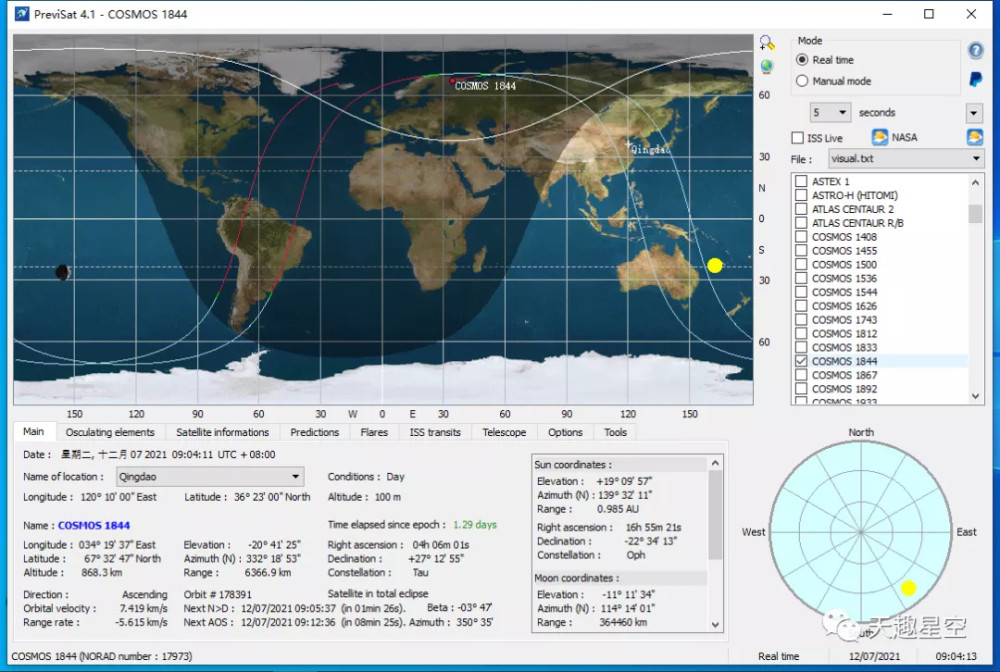Check the COSMOS 1867 checkbox
Screen dimensions: 1000x672
(801, 375)
